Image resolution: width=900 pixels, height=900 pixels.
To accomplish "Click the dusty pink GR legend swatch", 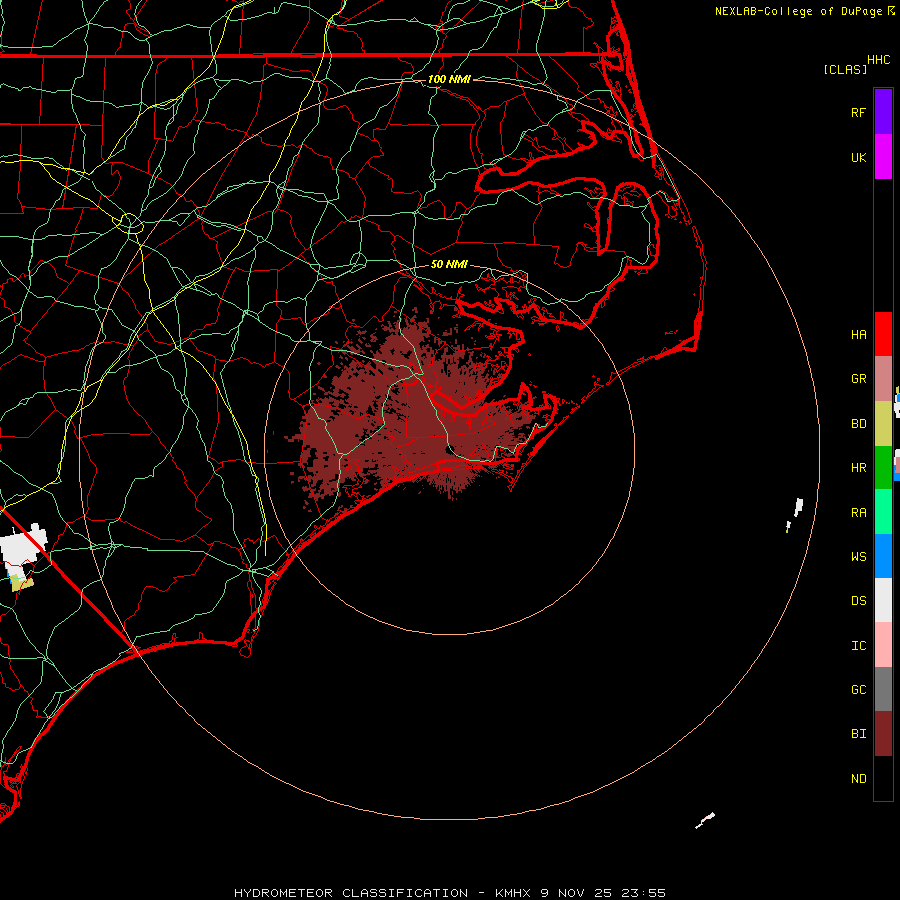I will 883,379.
